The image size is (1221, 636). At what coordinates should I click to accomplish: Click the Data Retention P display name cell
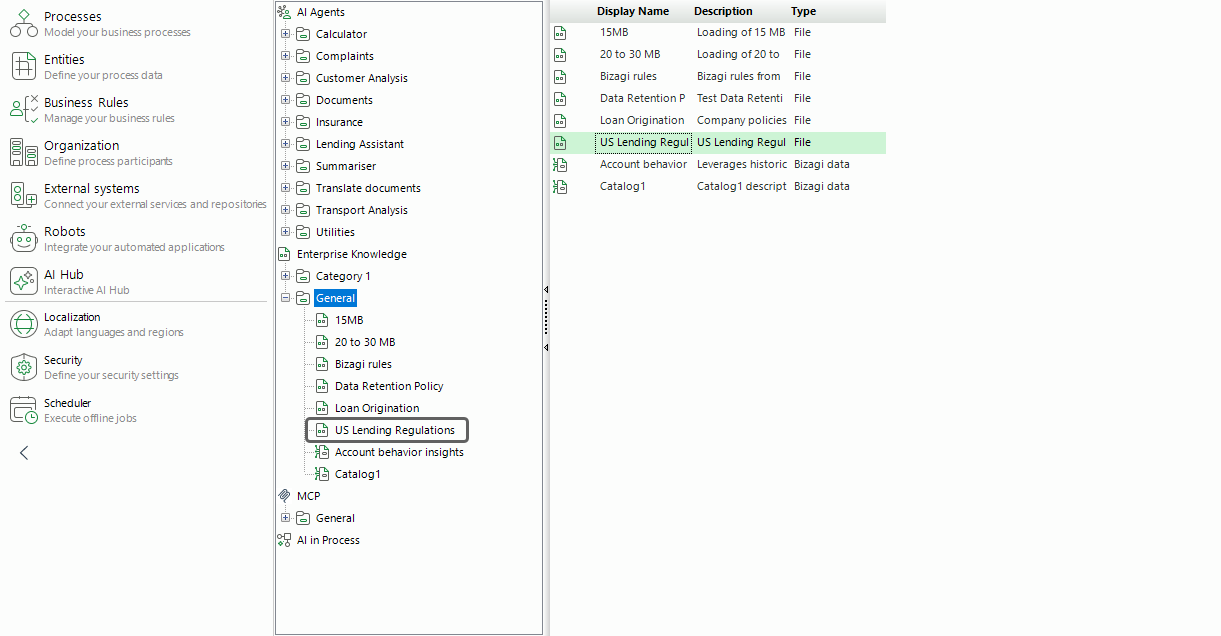(643, 98)
